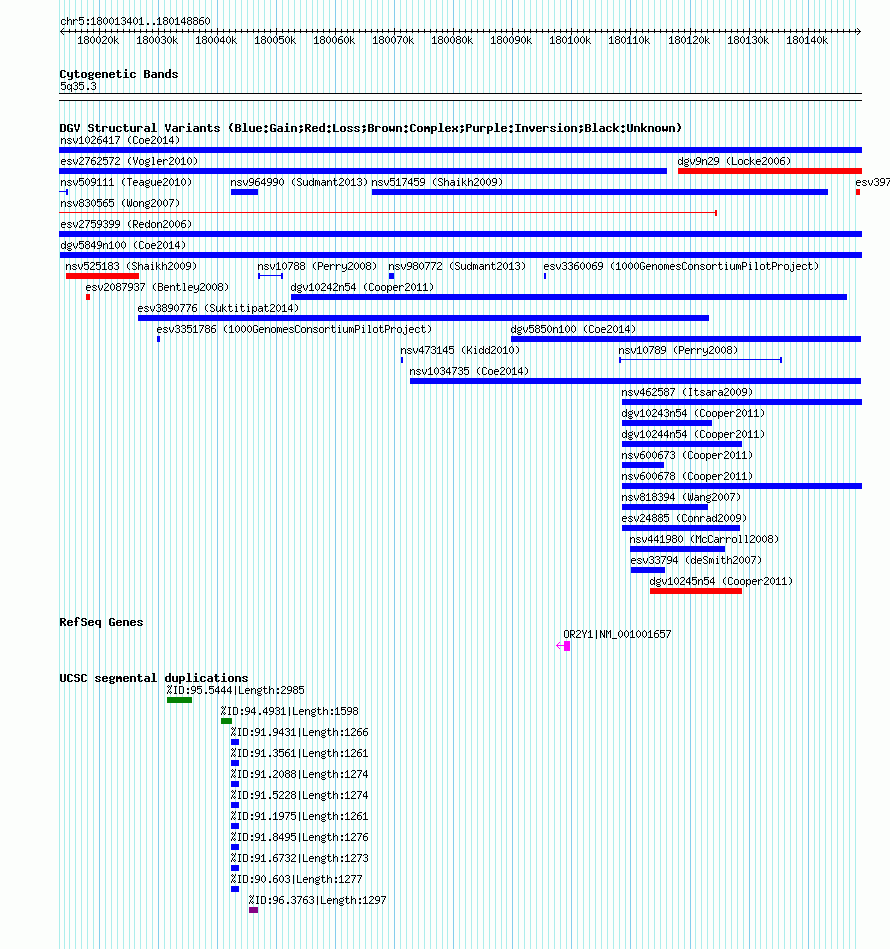Click esv24885 (Conrad2009) label

684,518
